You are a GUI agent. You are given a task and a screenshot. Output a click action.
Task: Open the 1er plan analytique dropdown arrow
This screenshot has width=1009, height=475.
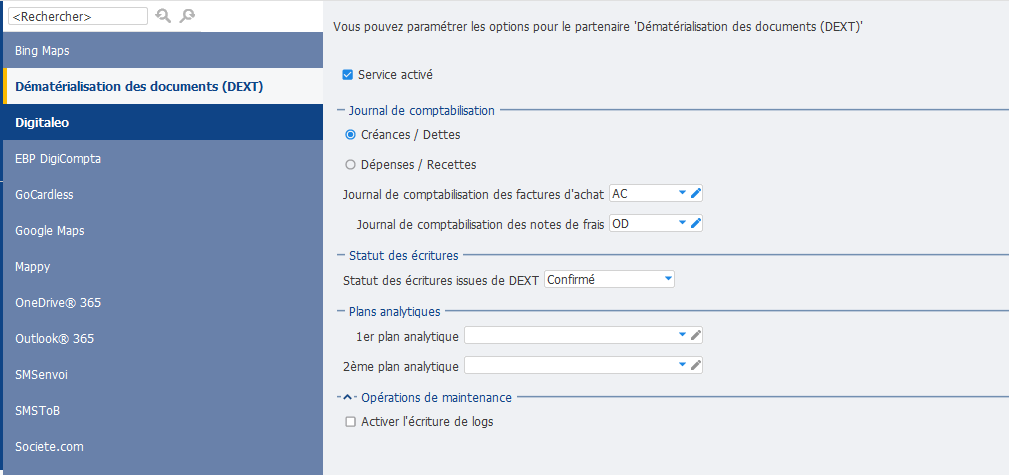682,335
